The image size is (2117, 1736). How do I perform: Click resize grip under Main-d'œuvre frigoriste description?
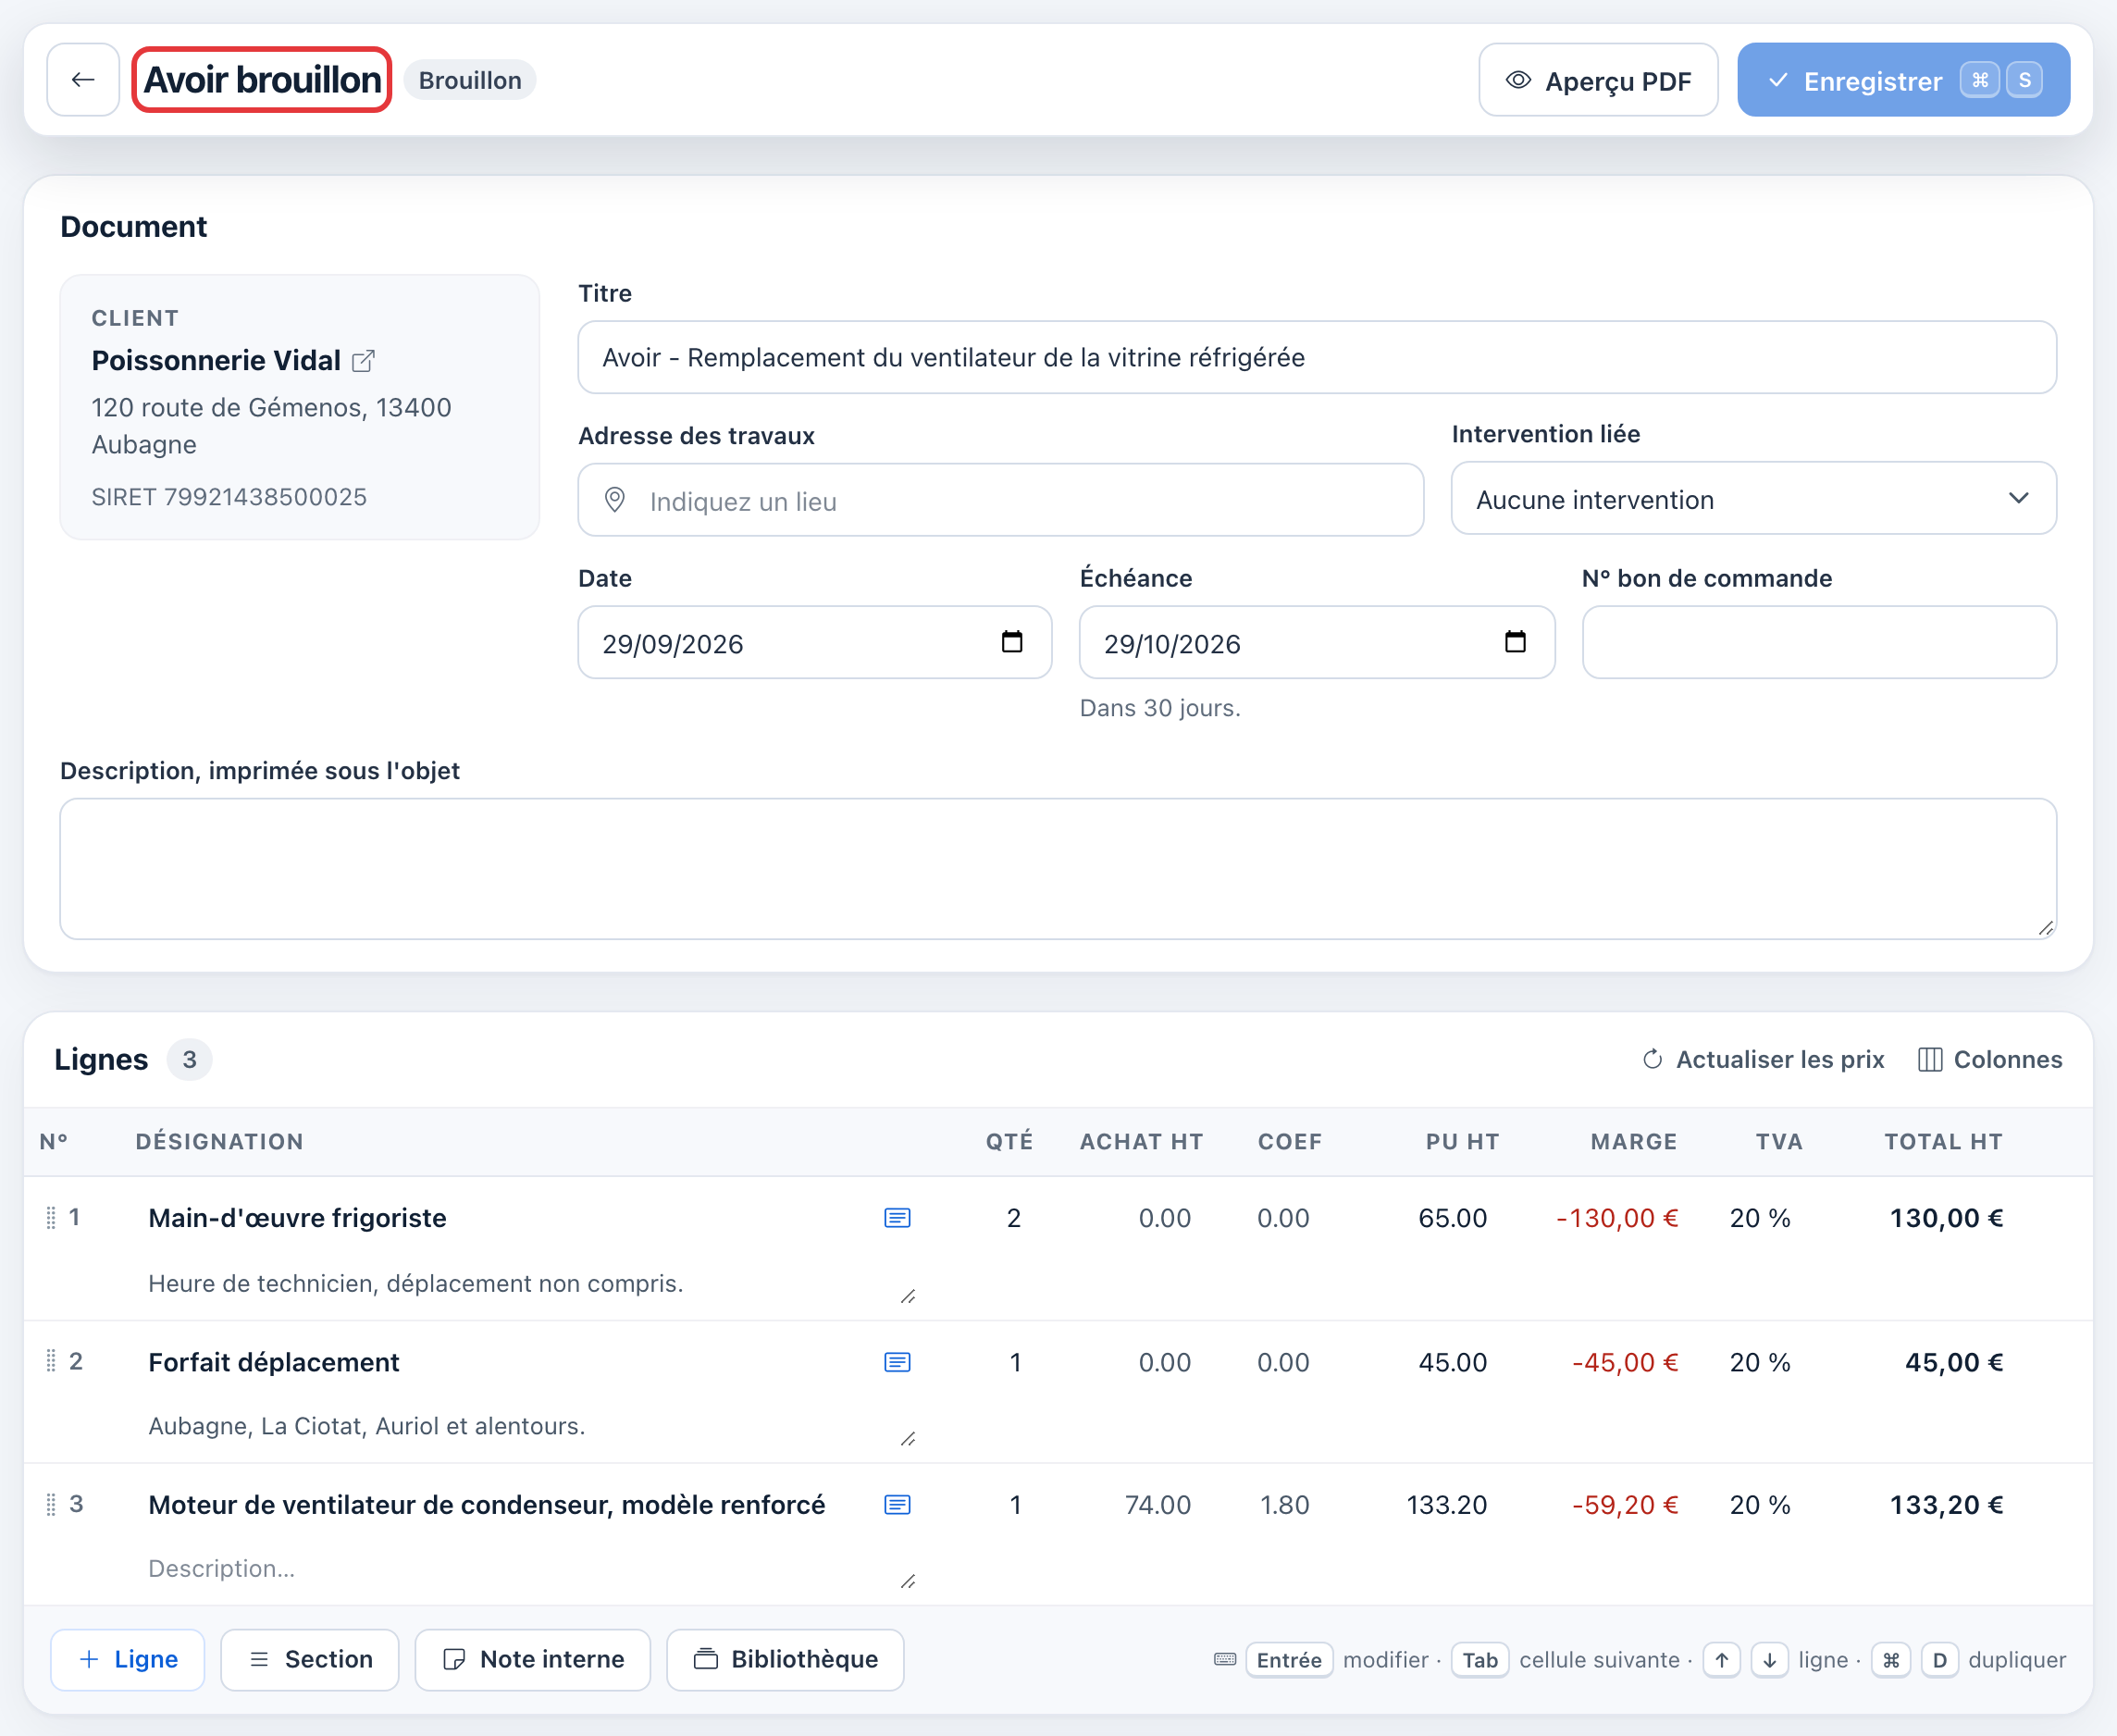pyautogui.click(x=908, y=1297)
